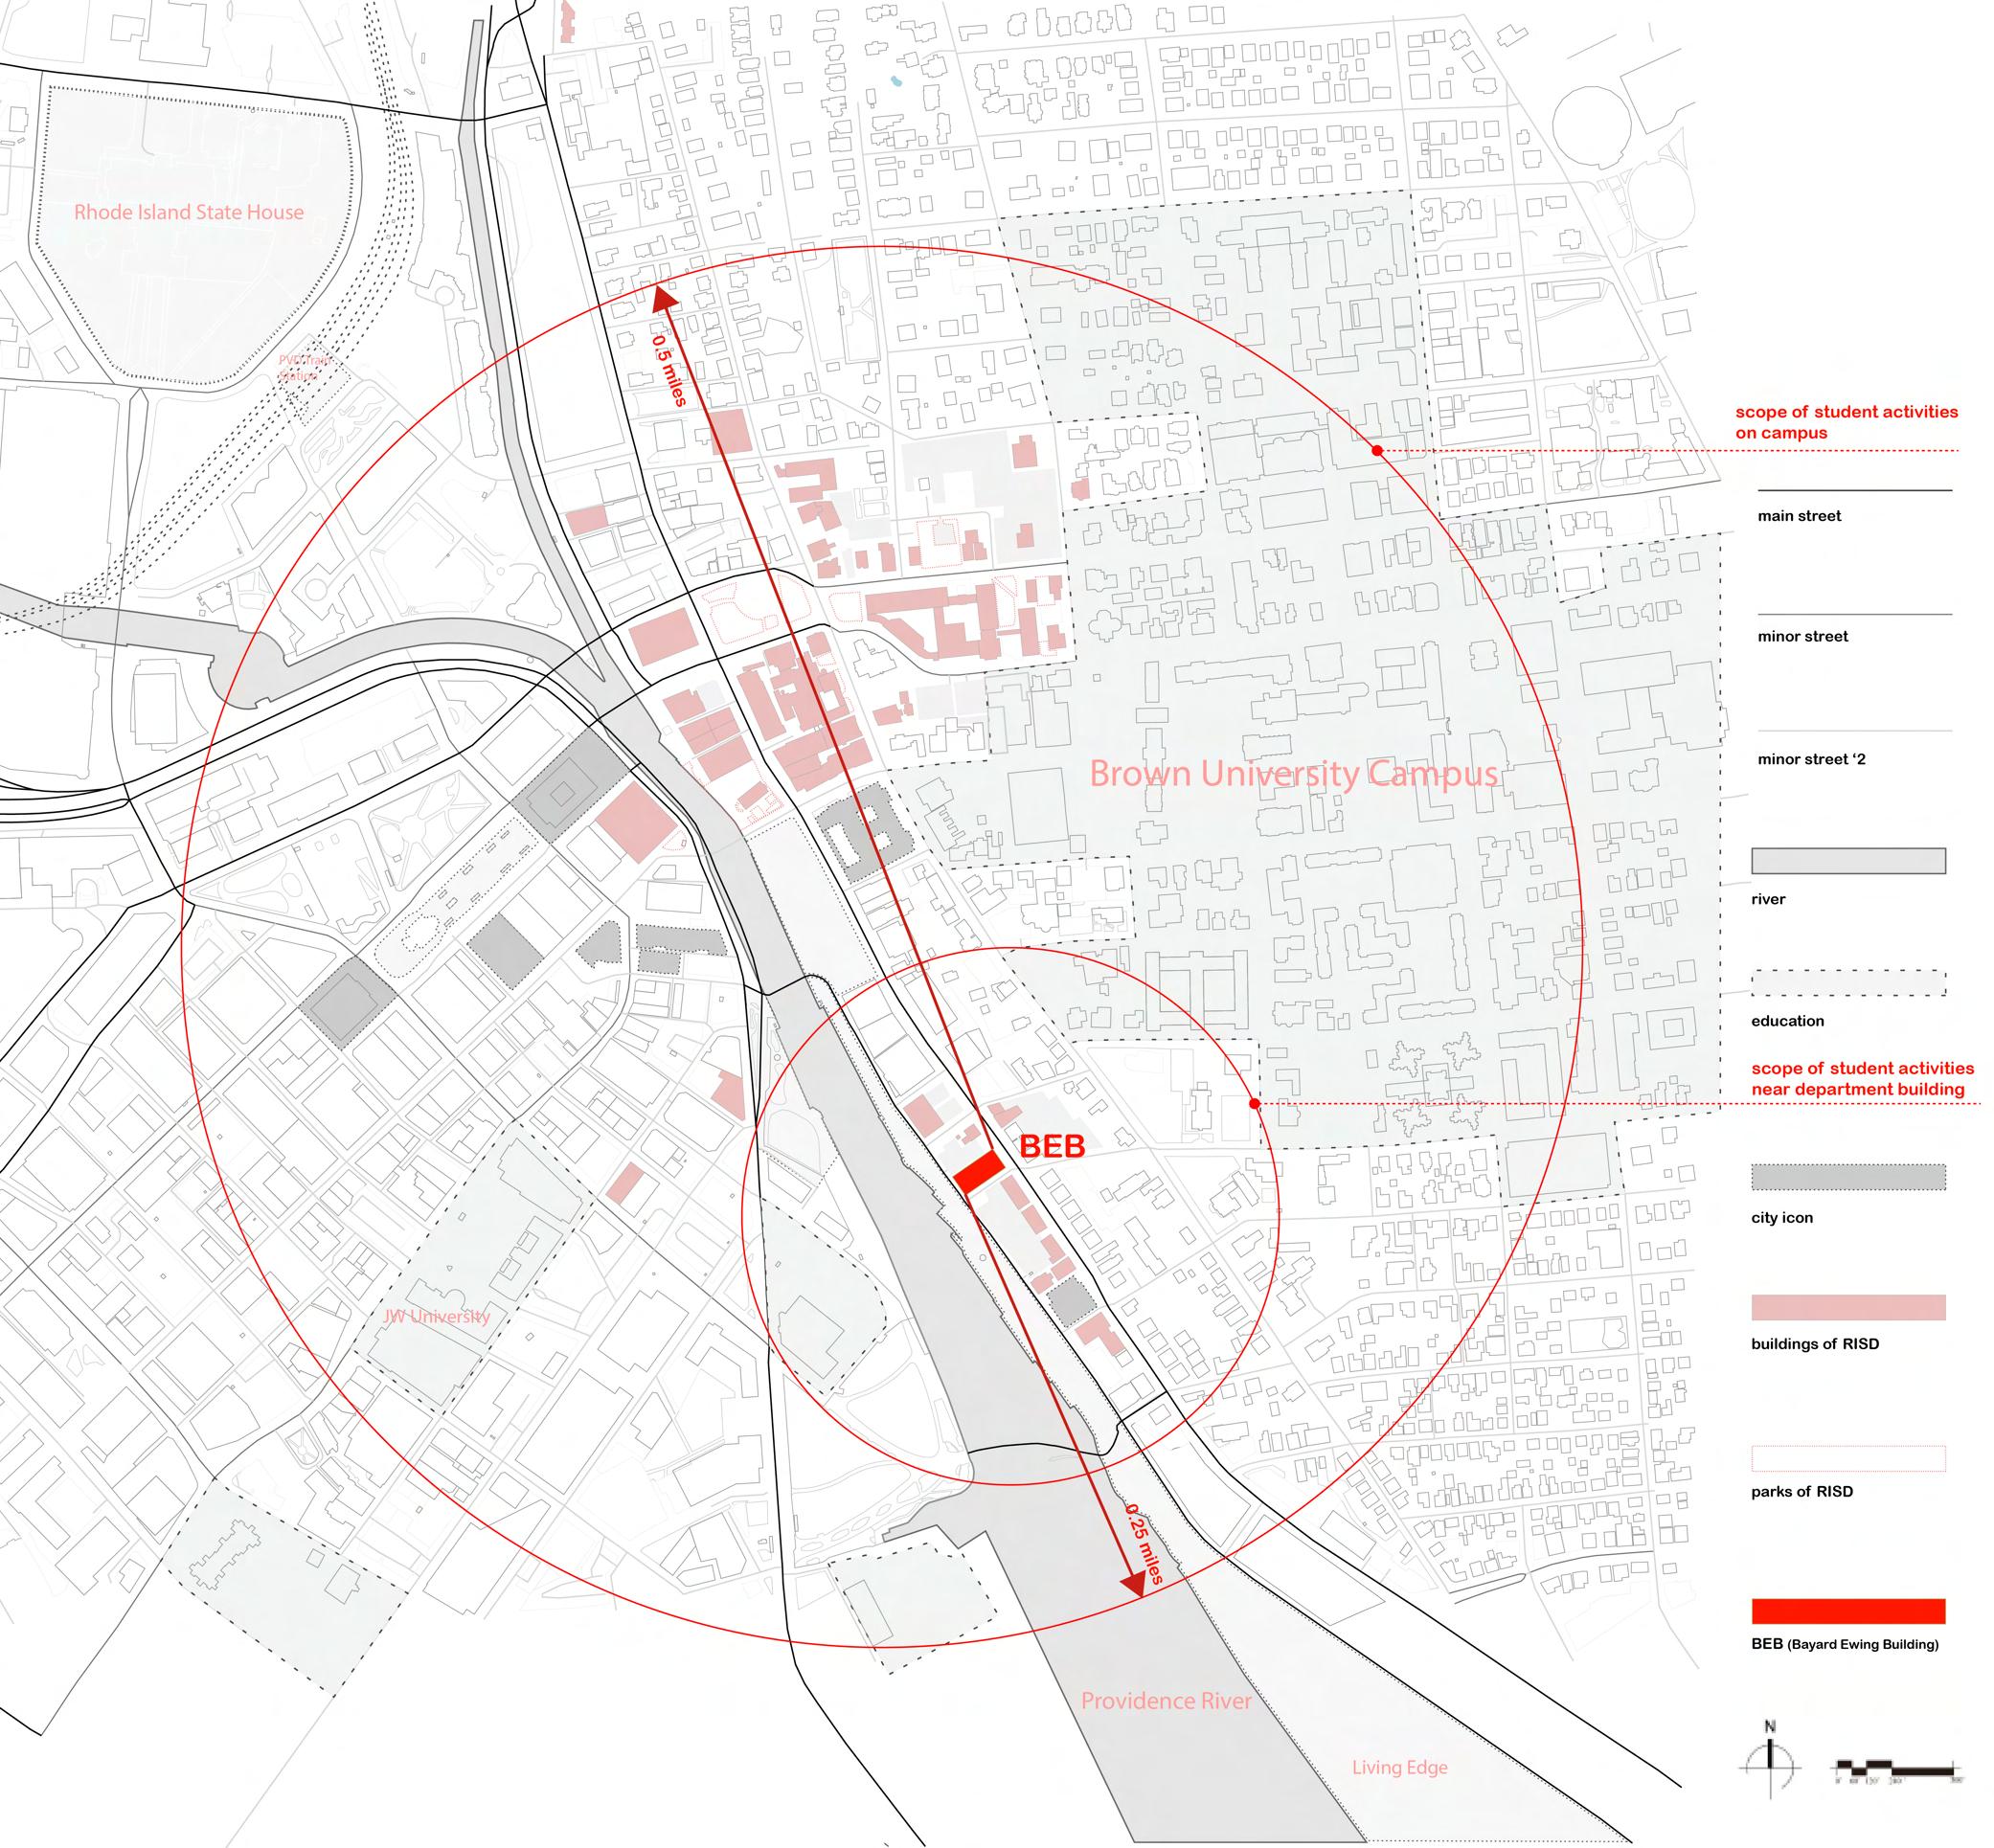
Task: Click the dark gray city icon swatch
Action: (x=1848, y=1177)
